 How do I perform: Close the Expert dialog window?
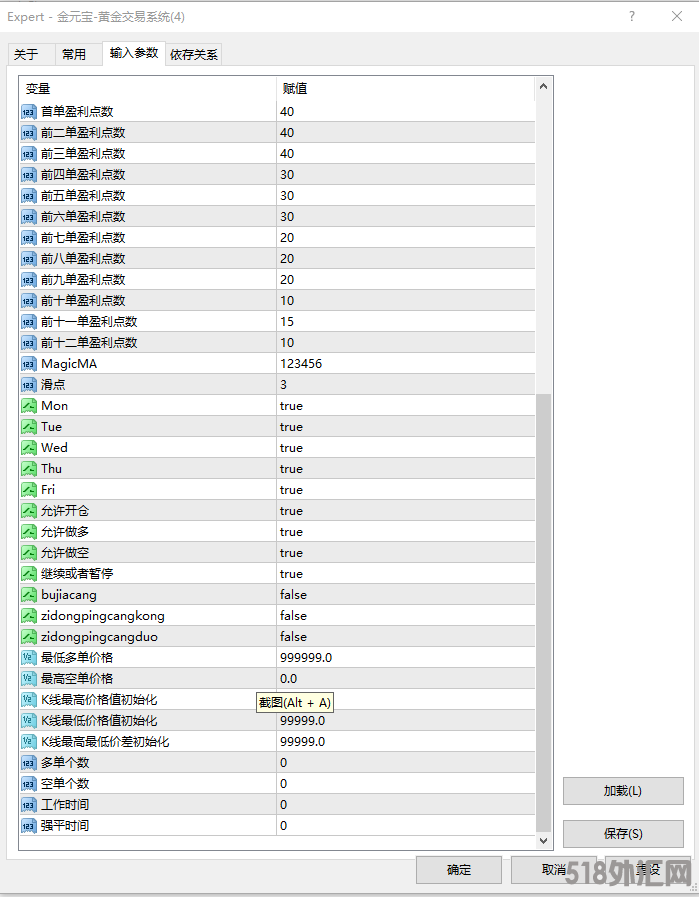pyautogui.click(x=677, y=16)
